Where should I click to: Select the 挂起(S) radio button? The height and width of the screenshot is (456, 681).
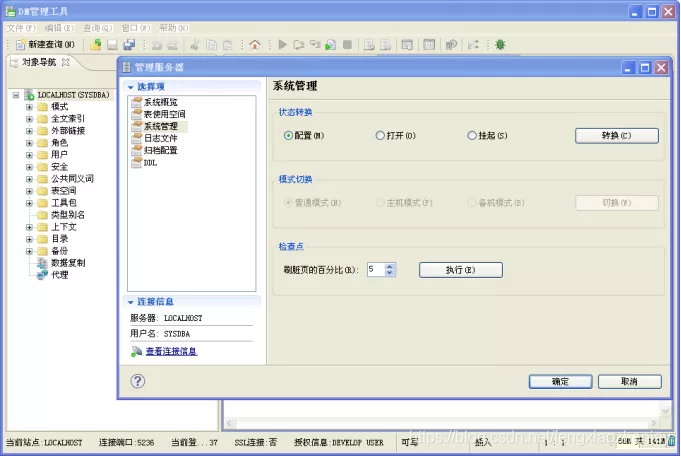[472, 135]
